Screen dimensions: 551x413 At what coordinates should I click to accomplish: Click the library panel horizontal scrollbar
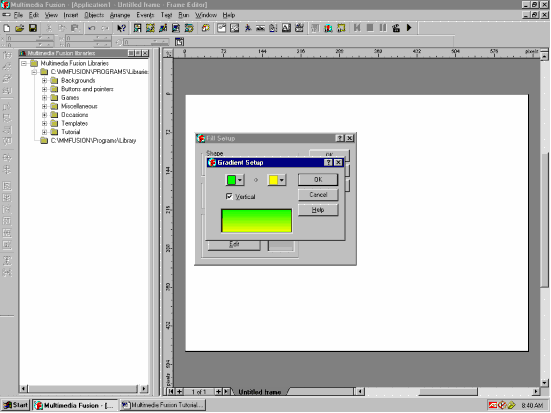83,389
